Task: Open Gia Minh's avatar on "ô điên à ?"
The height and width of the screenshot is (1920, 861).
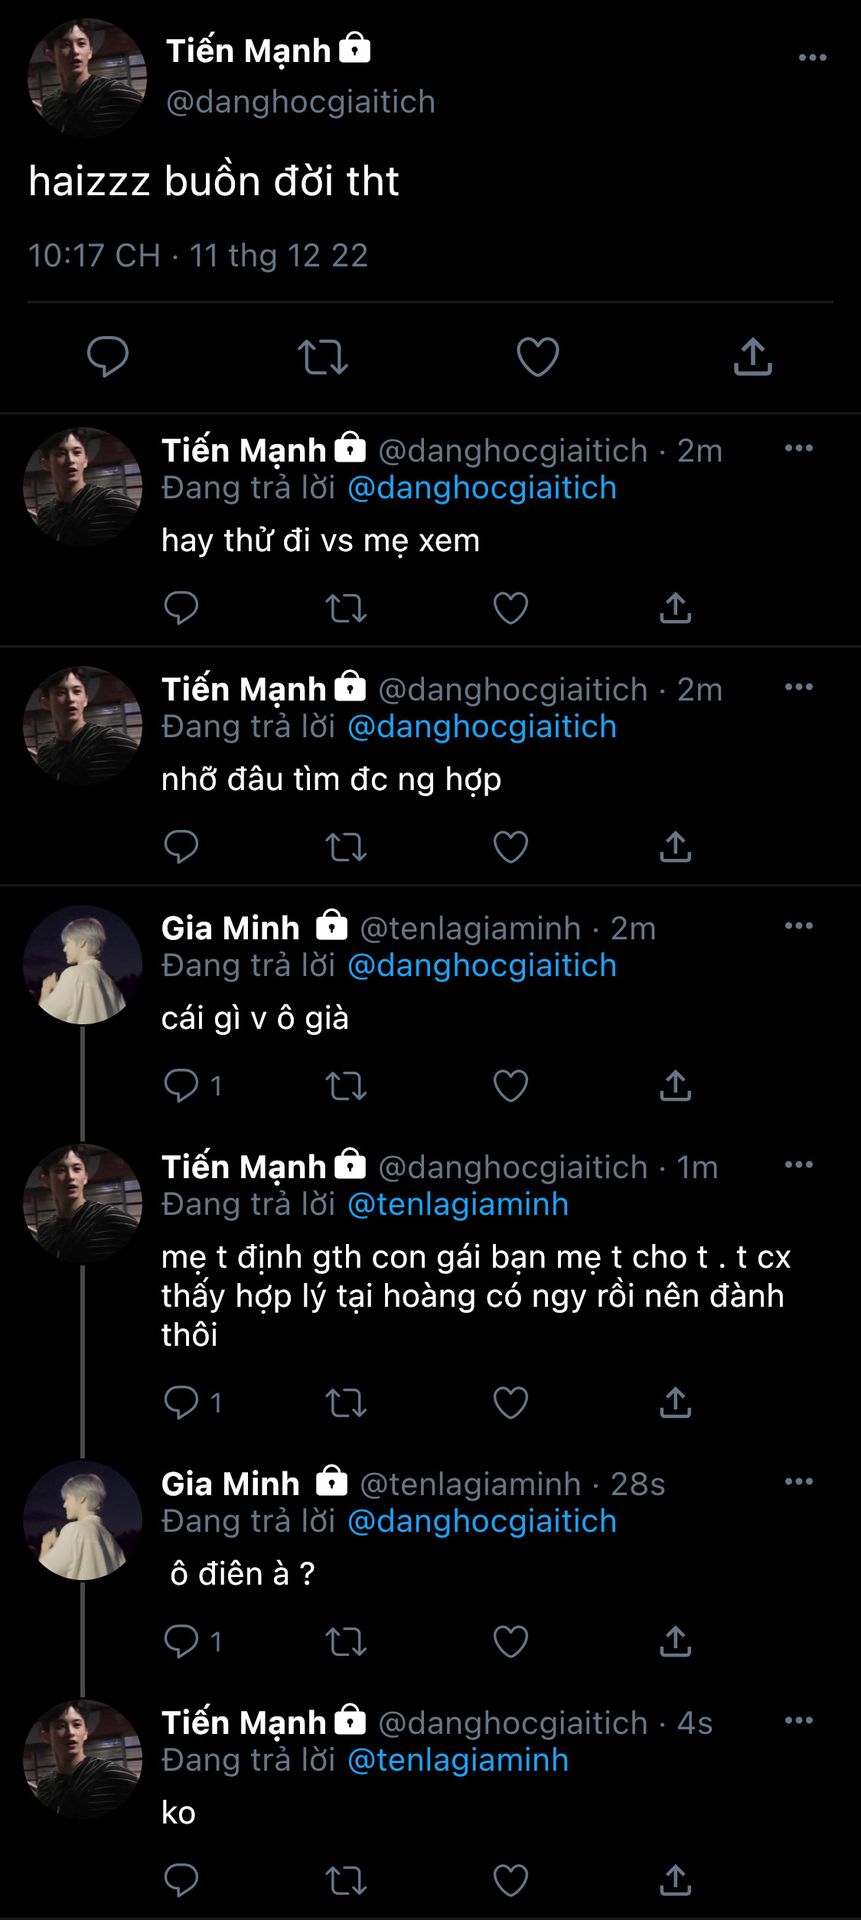Action: pos(82,1519)
